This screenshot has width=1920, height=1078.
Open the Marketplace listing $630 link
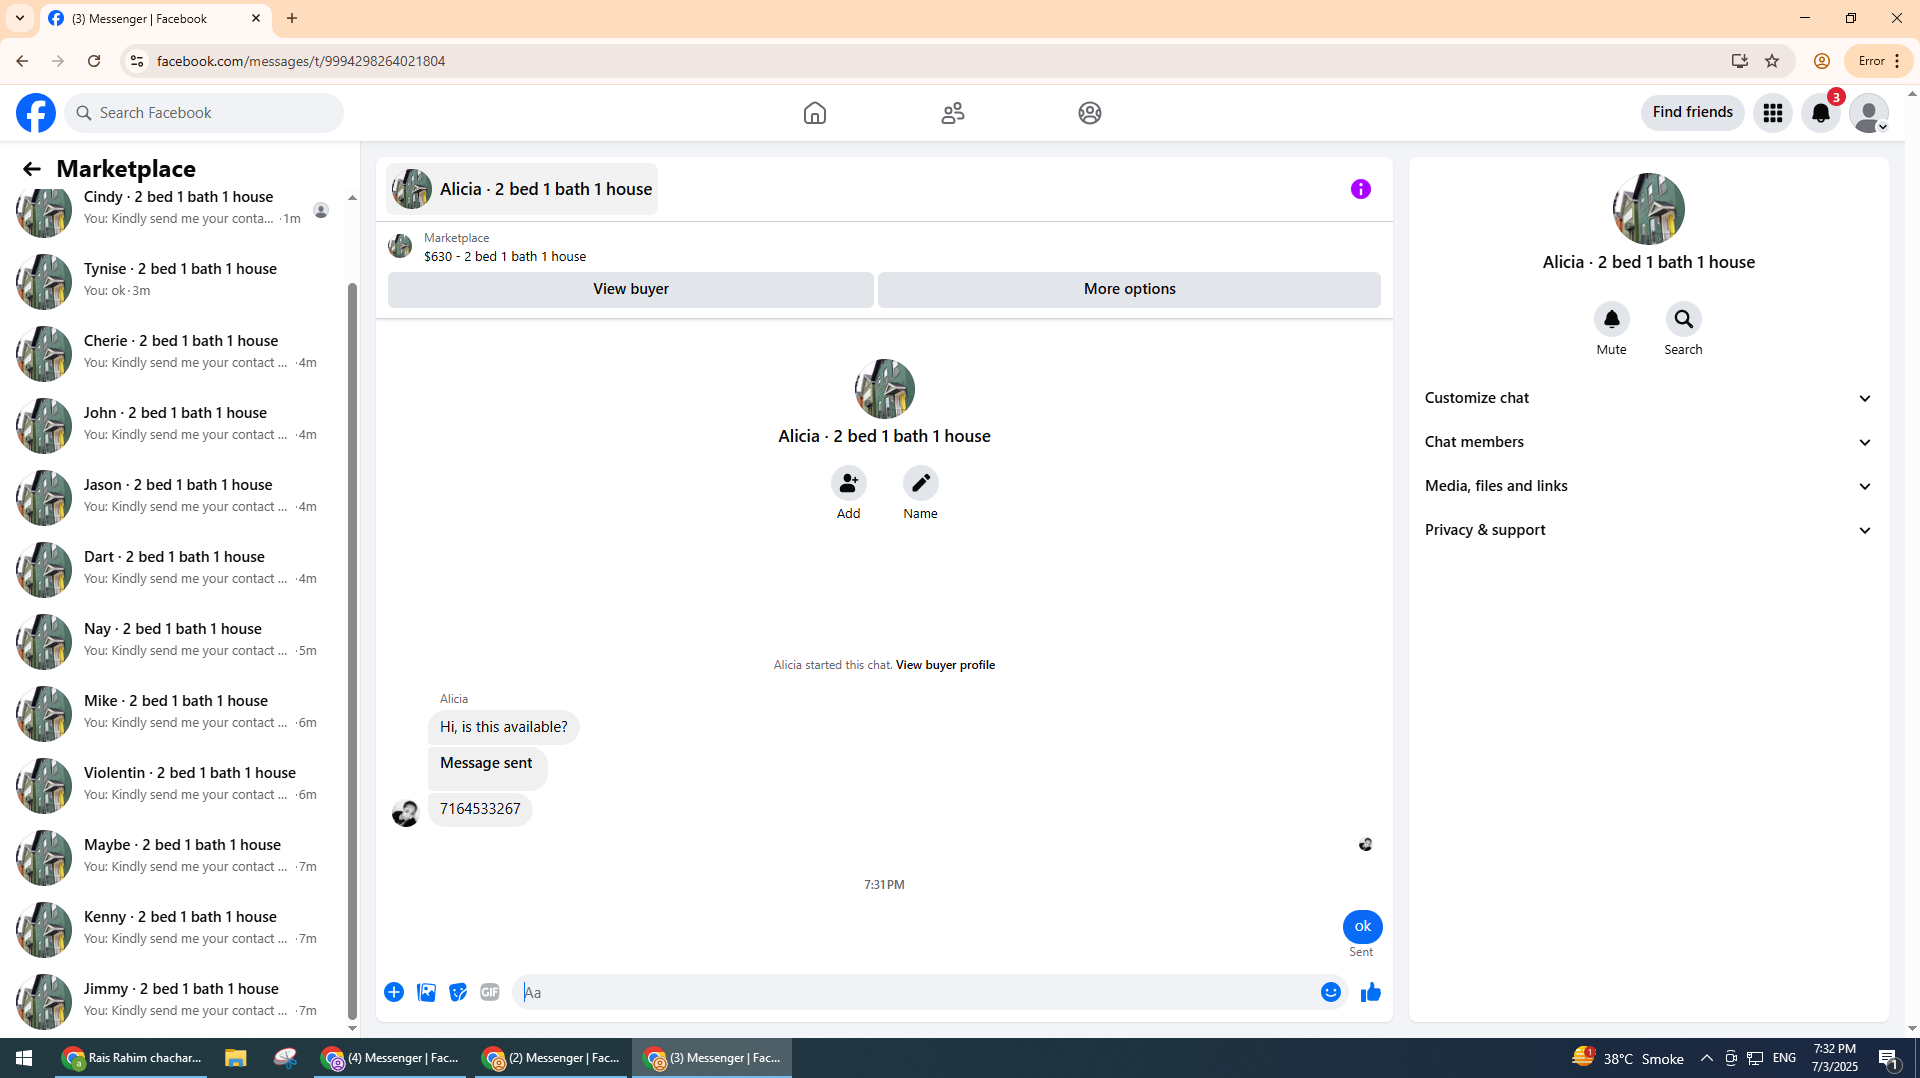pyautogui.click(x=505, y=256)
